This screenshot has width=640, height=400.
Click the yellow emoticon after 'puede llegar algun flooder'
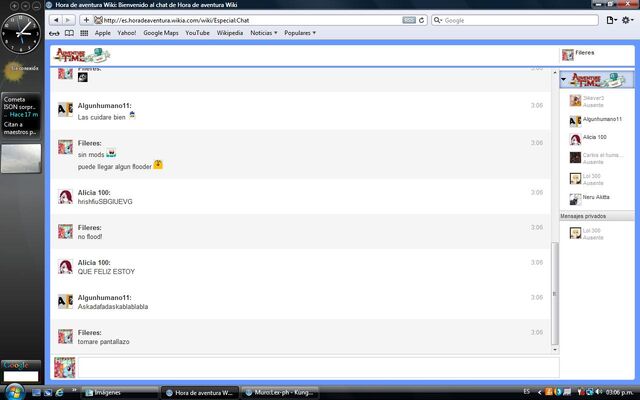coord(158,164)
